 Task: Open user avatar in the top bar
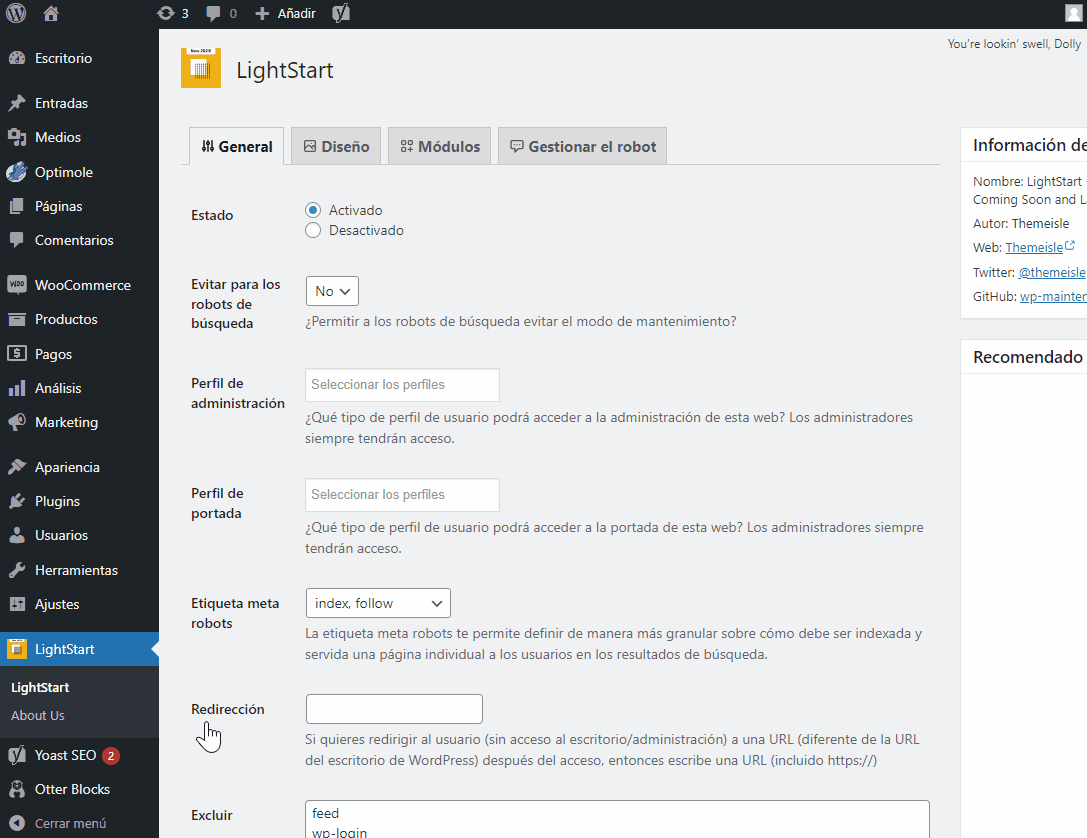pos(1073,13)
